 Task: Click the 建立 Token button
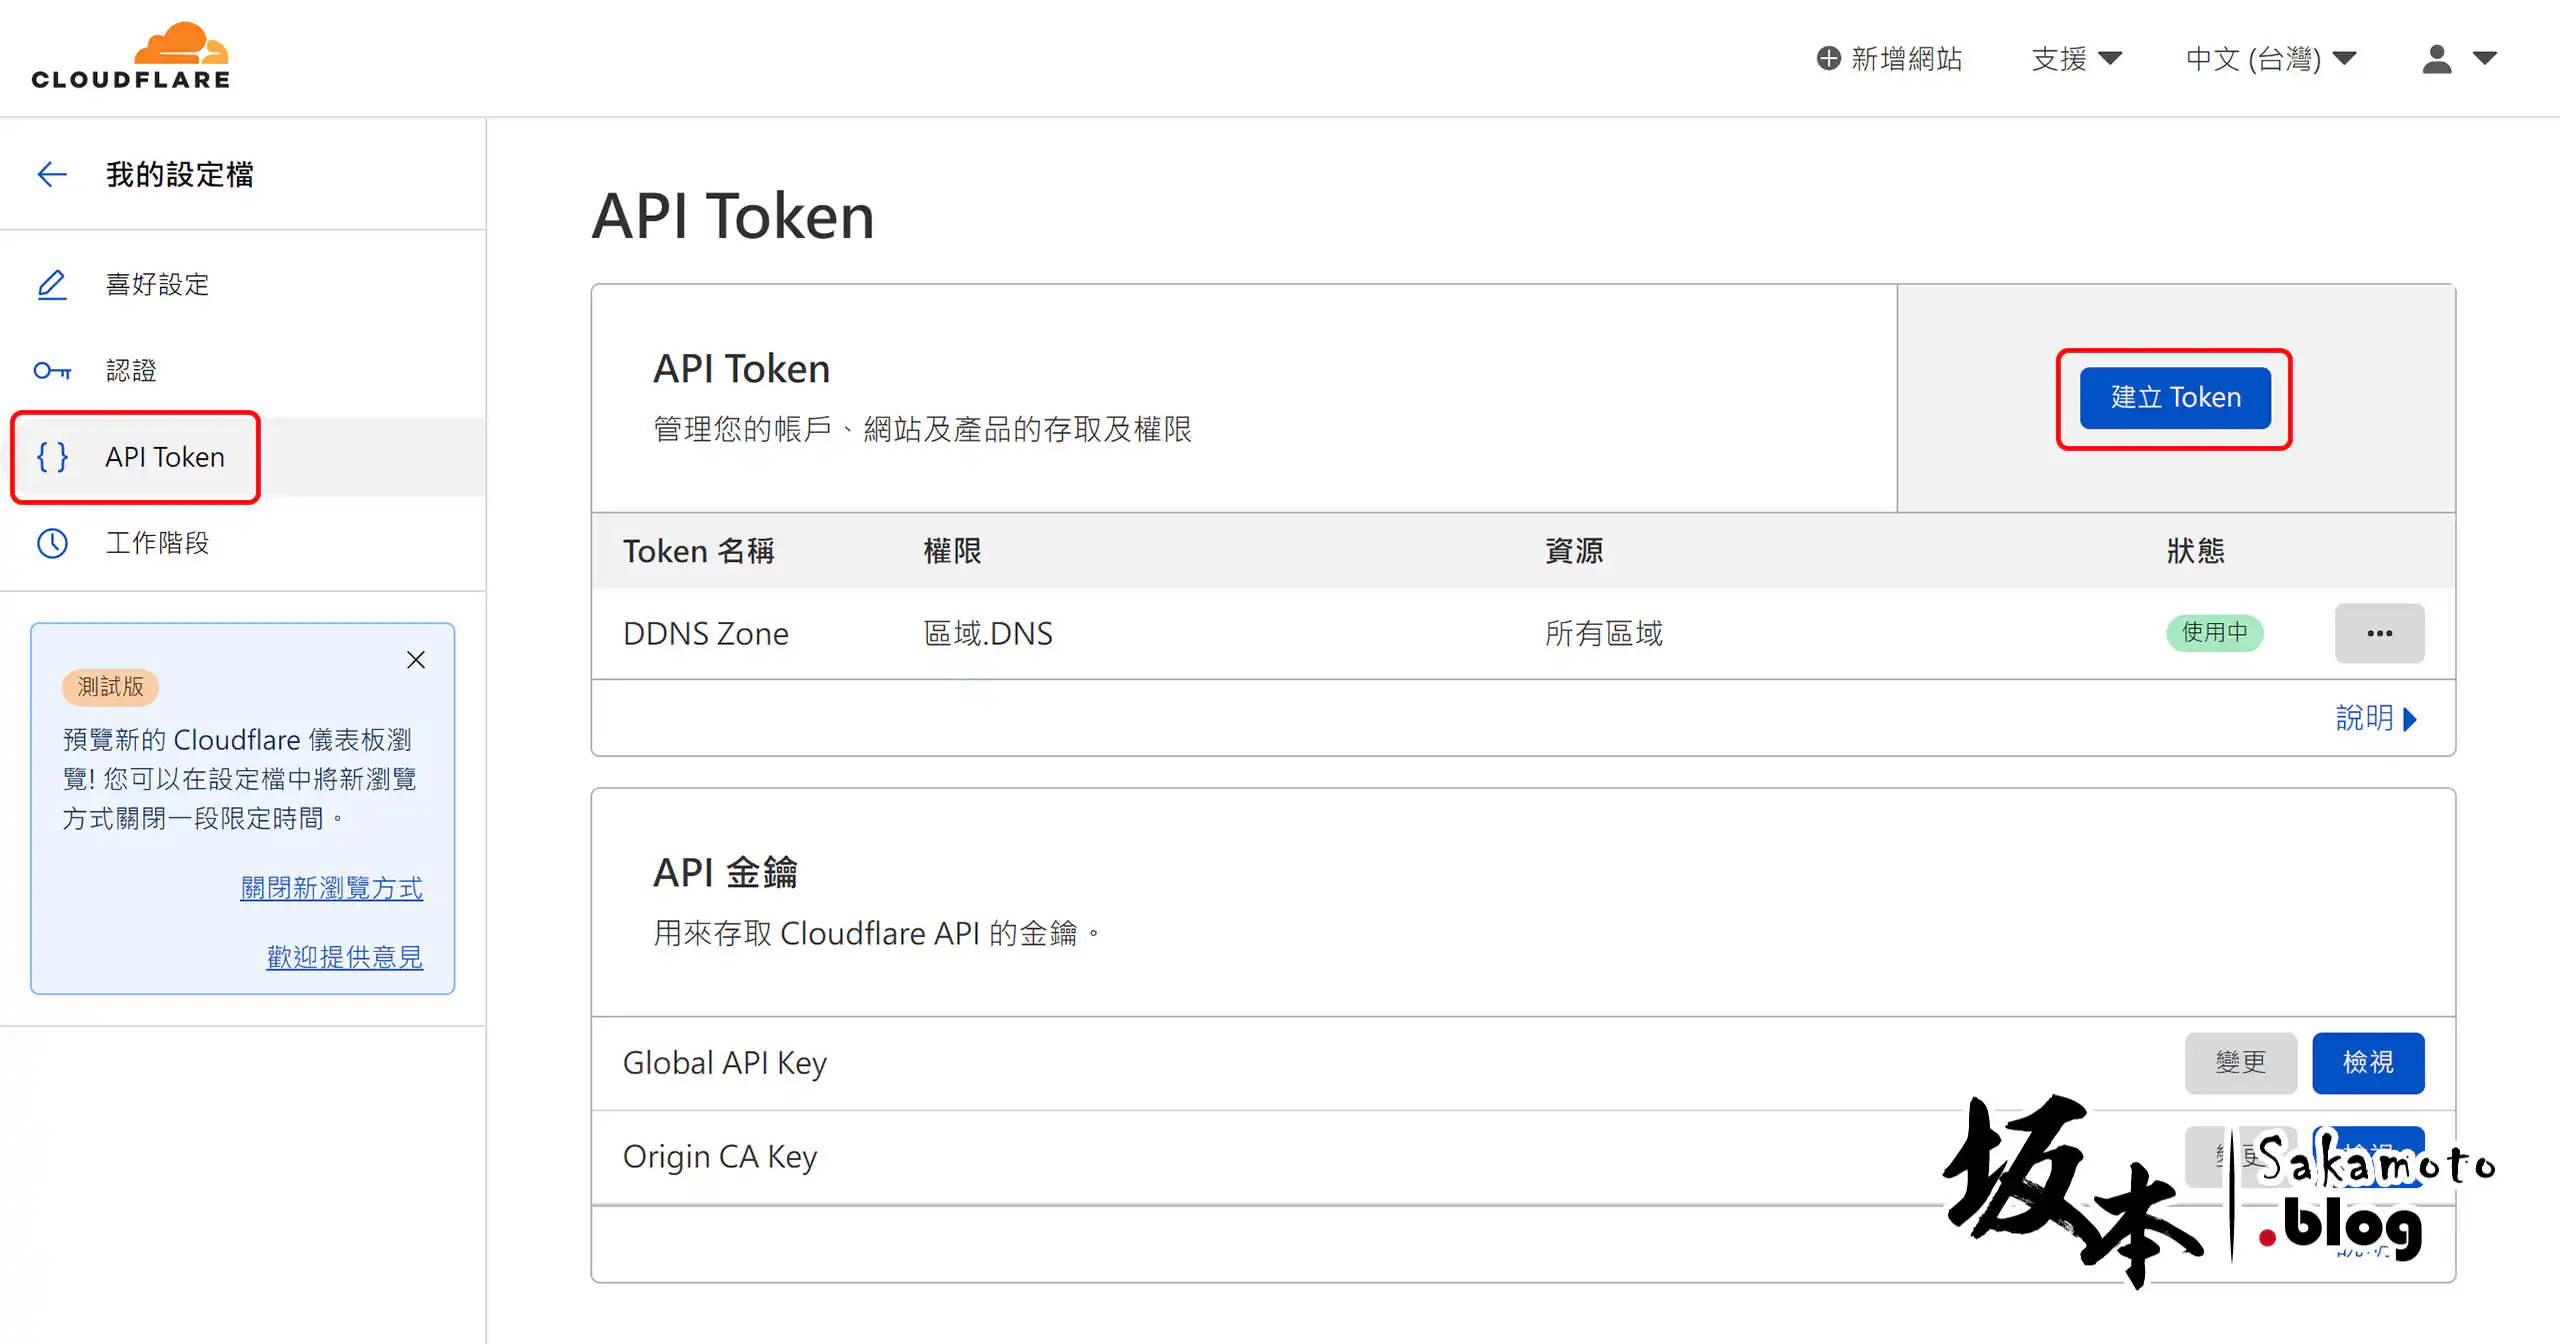click(x=2175, y=398)
